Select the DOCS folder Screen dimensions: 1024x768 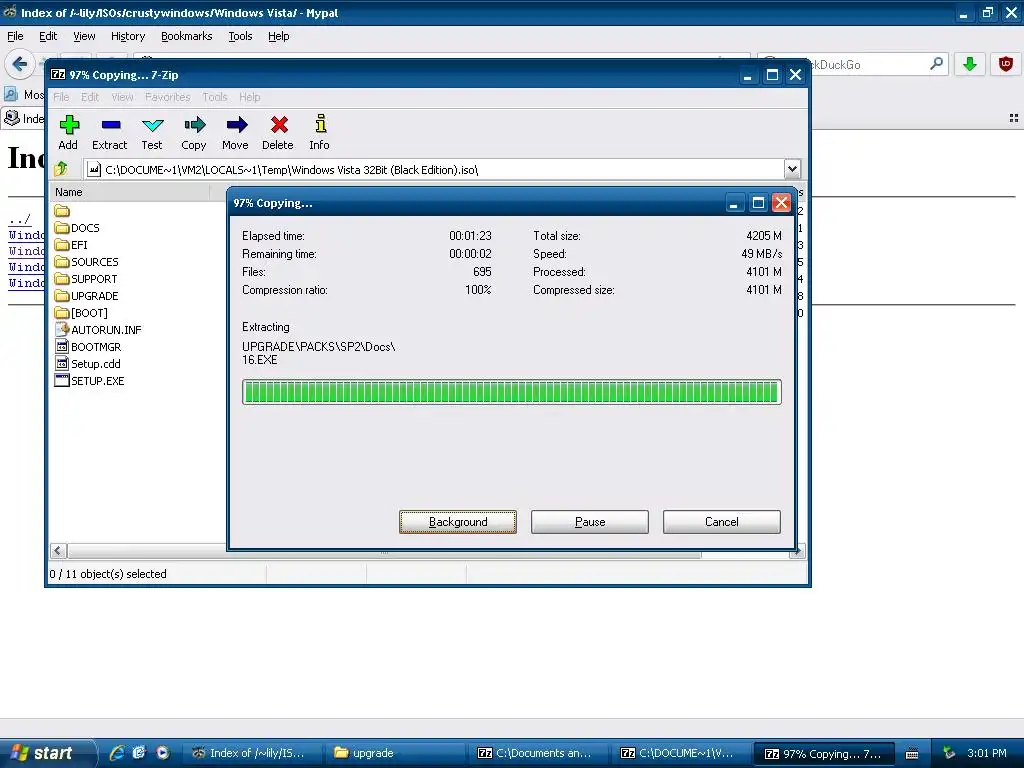[x=77, y=228]
